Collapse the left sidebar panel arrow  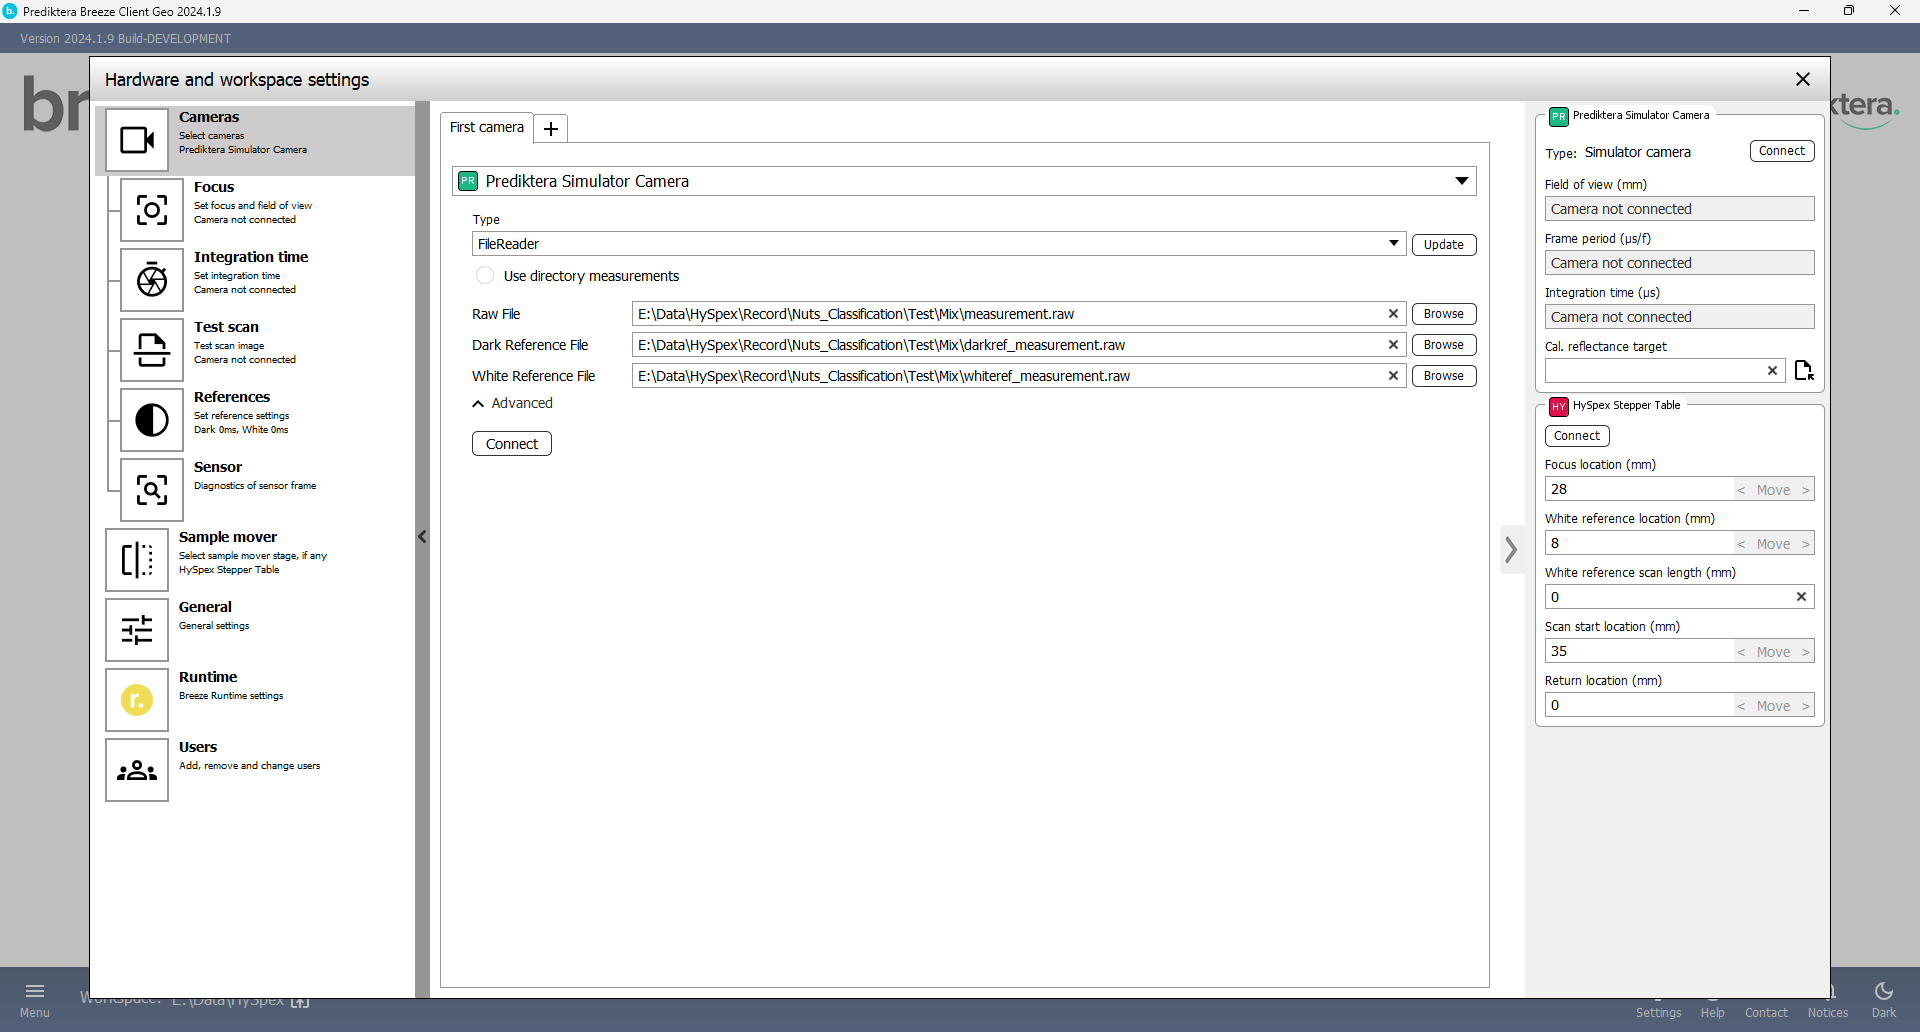click(422, 537)
